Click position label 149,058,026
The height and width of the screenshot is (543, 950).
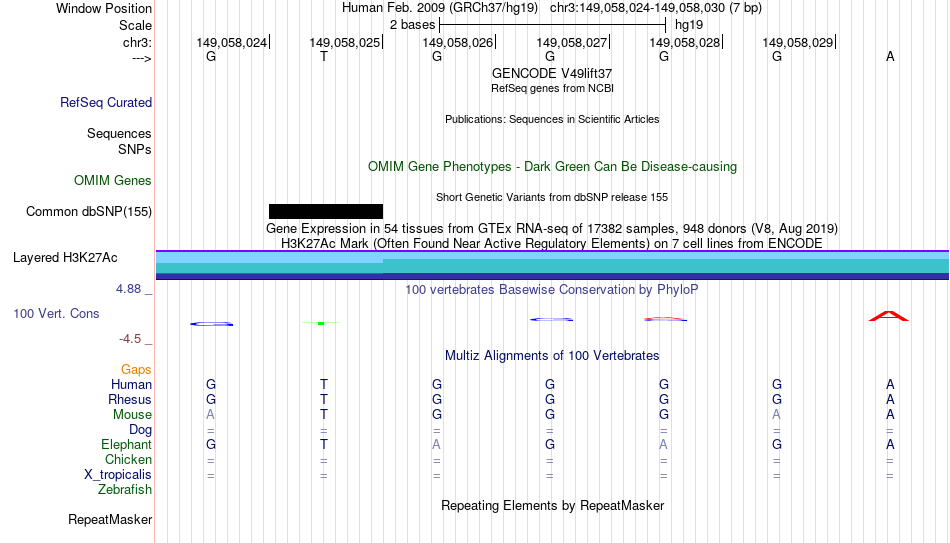point(457,42)
